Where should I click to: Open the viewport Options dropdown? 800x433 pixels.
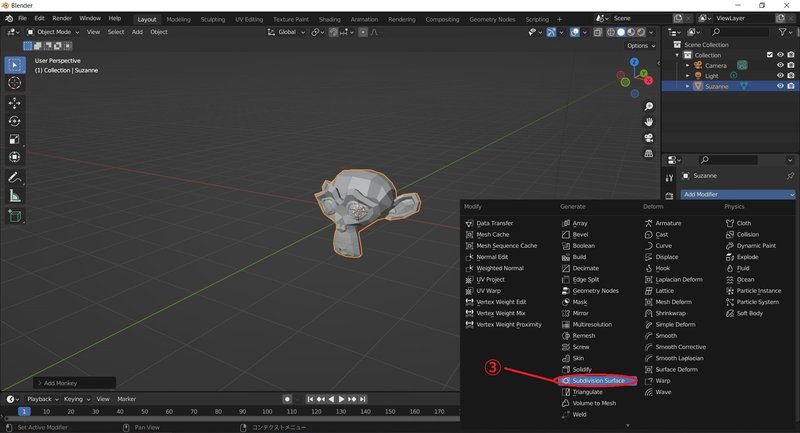641,46
